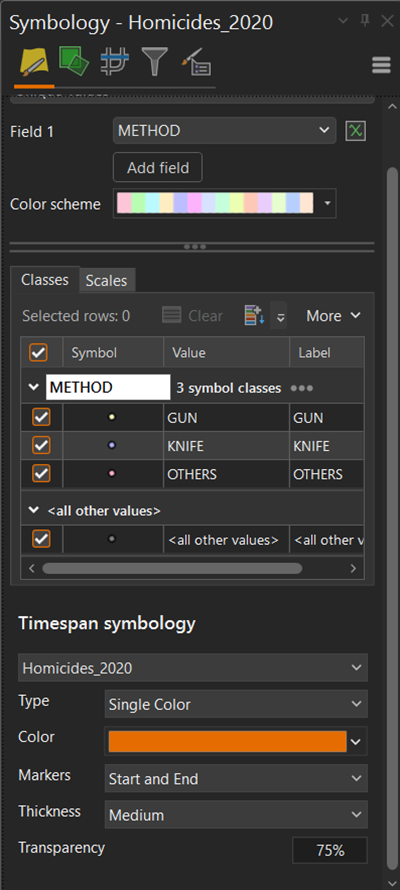Image resolution: width=400 pixels, height=890 pixels.
Task: Toggle the pane auto-hide pin
Action: tap(365, 21)
